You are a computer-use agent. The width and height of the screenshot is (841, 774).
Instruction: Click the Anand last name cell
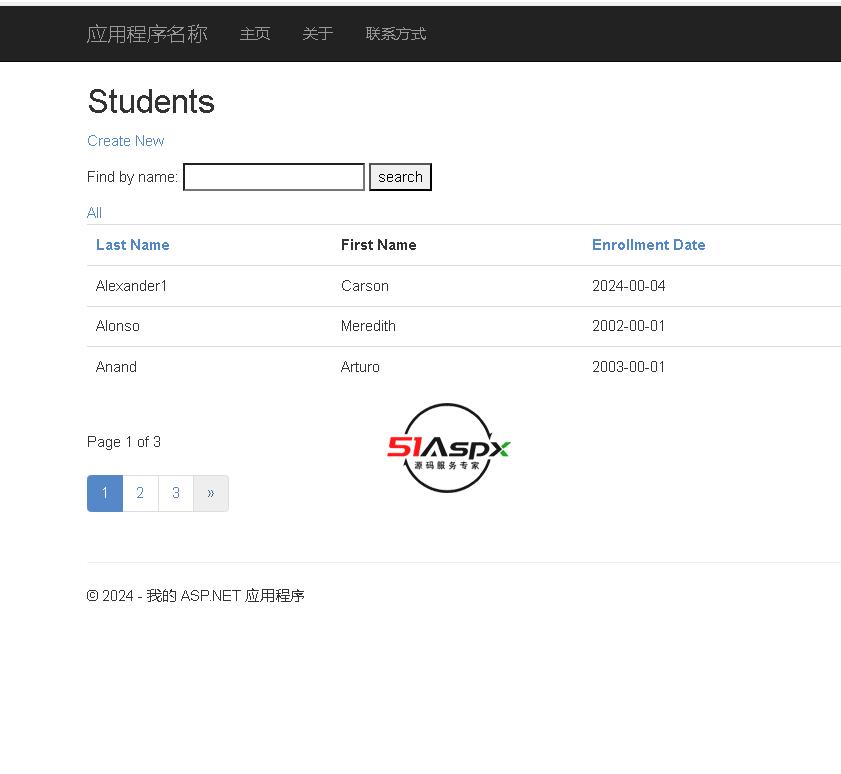(x=116, y=367)
